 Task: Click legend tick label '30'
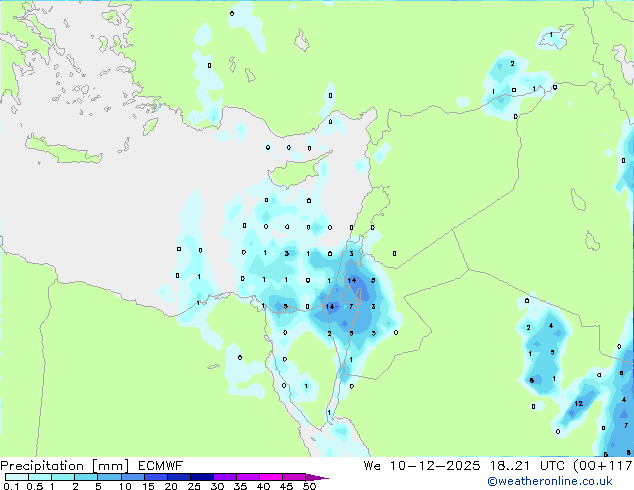coord(217,486)
